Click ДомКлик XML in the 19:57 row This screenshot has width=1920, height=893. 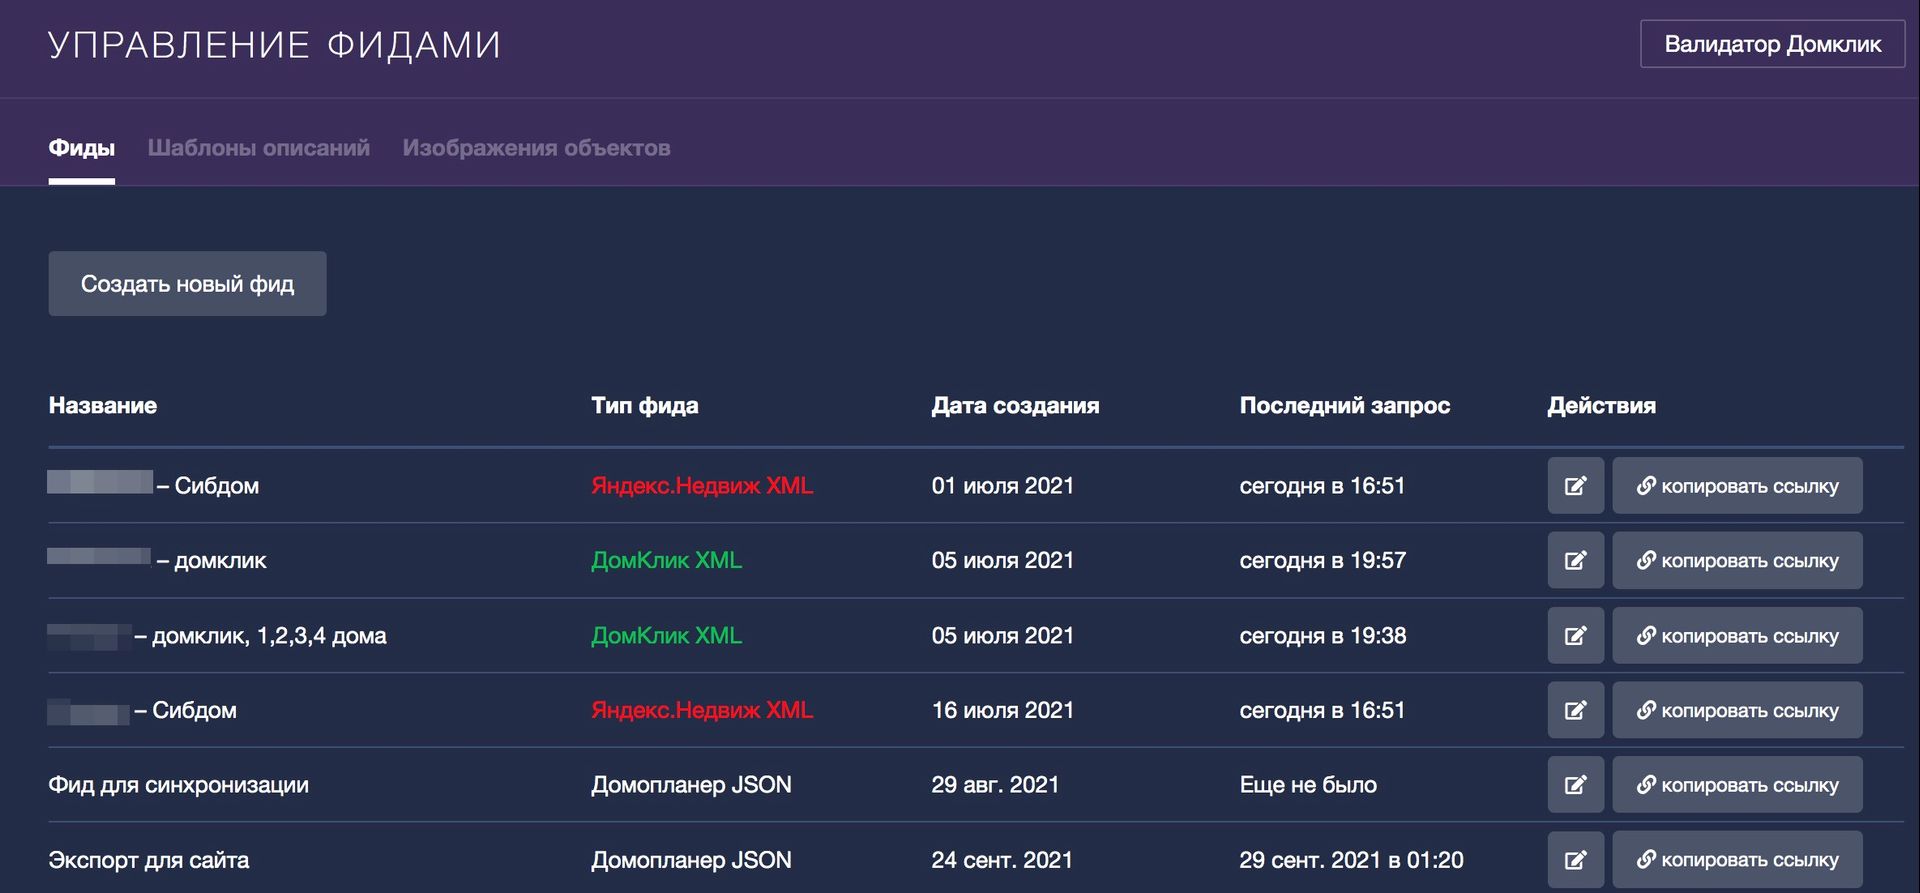click(x=666, y=560)
